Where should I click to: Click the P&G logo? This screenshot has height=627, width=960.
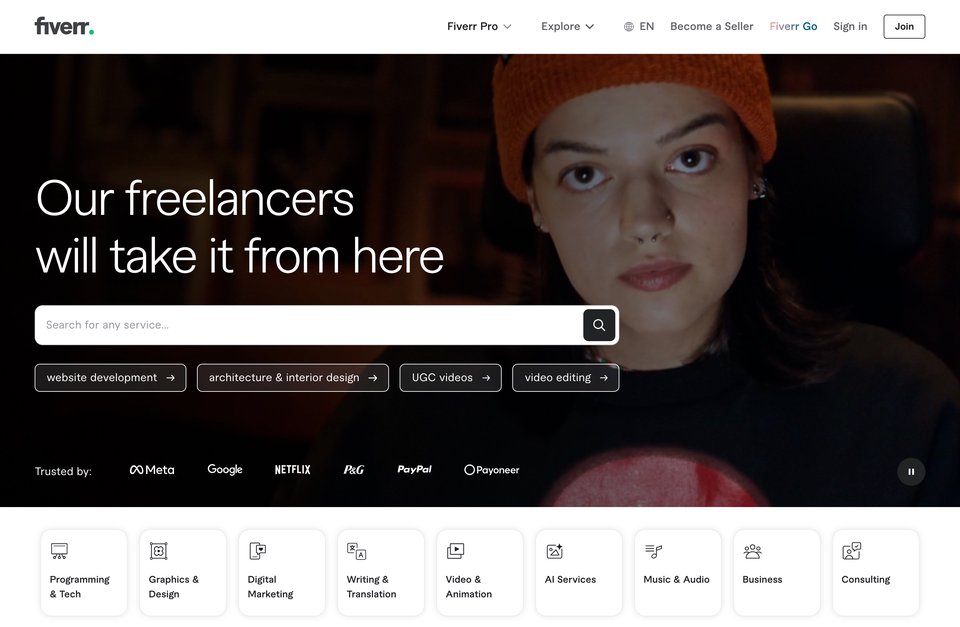point(354,470)
